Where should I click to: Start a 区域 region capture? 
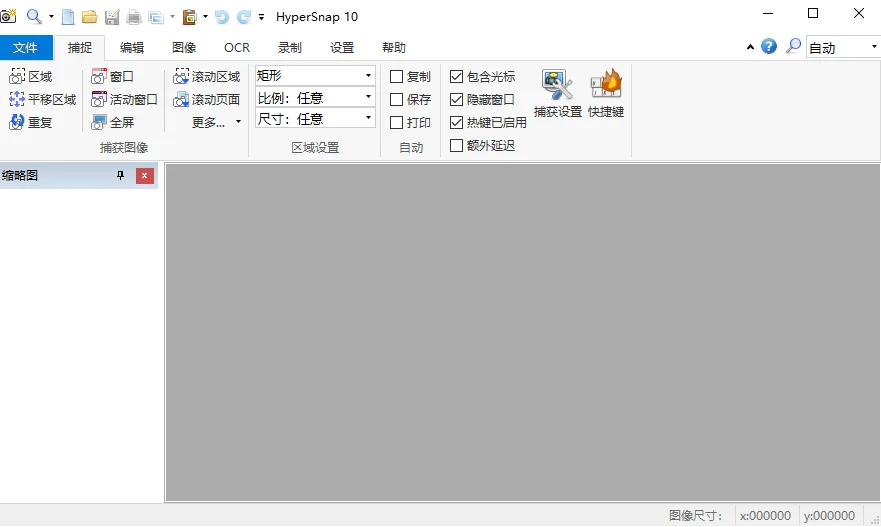31,76
